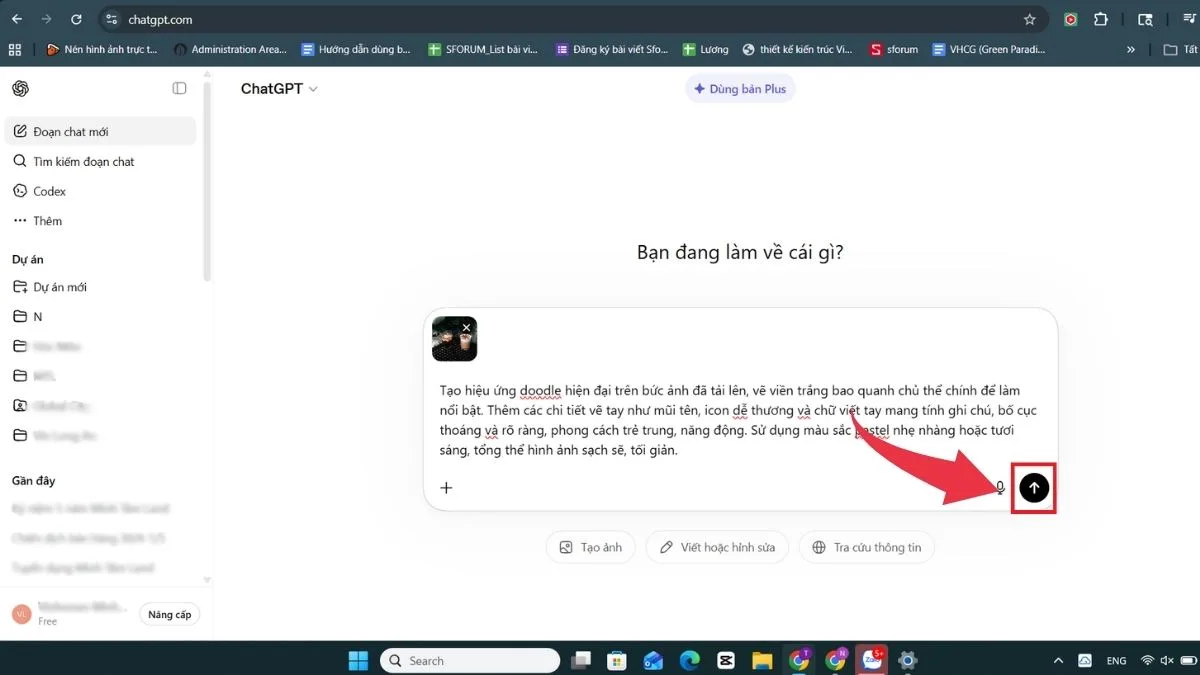
Task: Open the attached image thumbnail preview
Action: point(454,339)
